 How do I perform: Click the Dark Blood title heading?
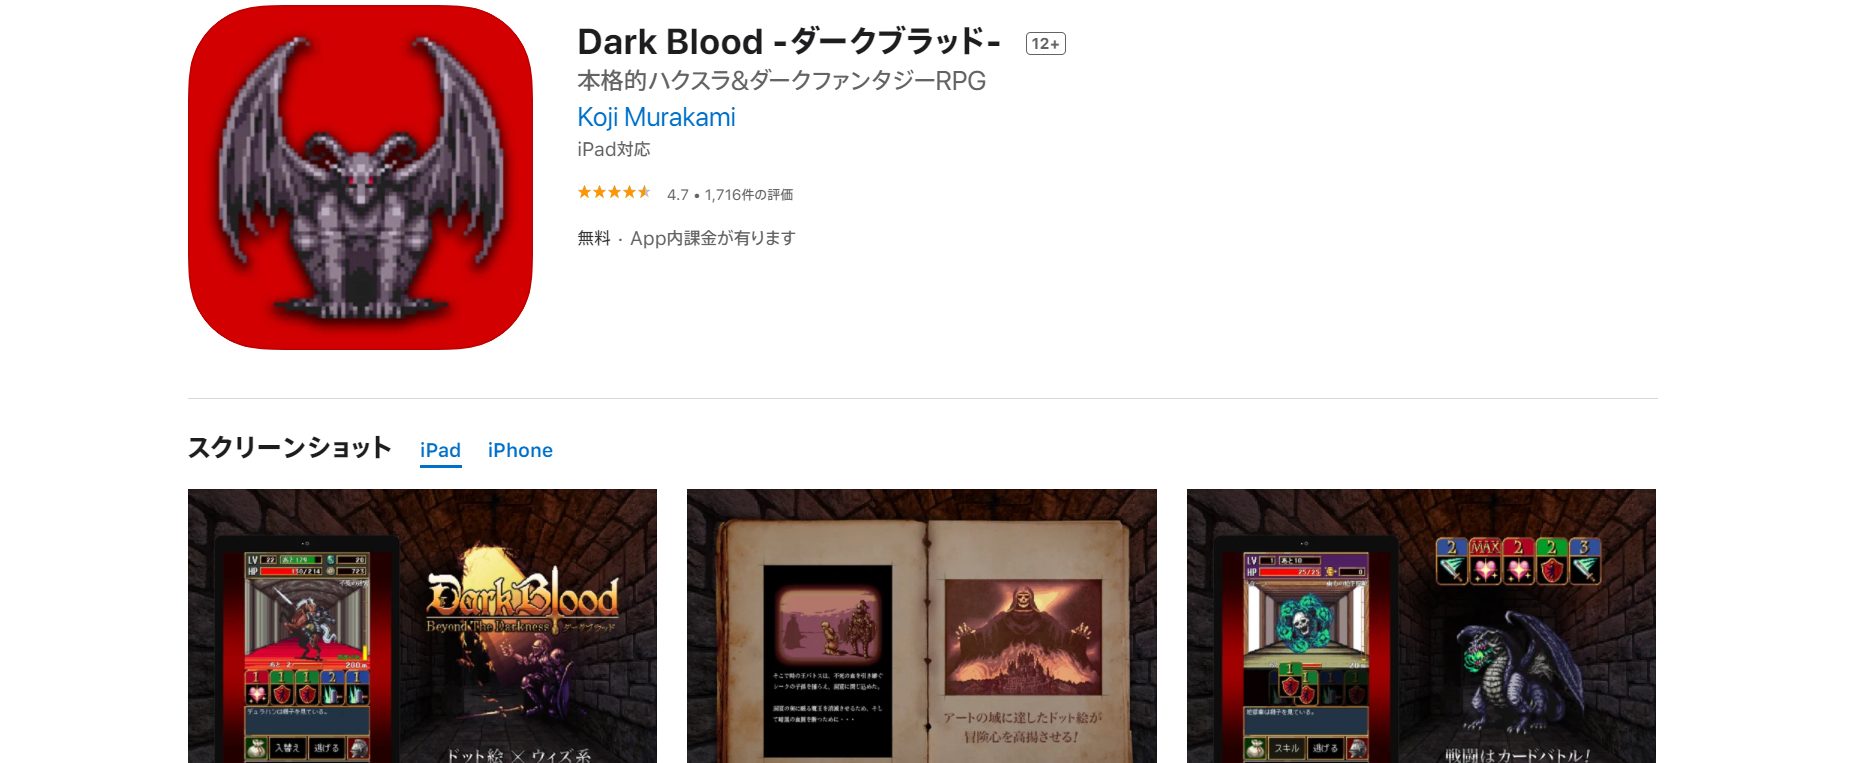coord(789,42)
